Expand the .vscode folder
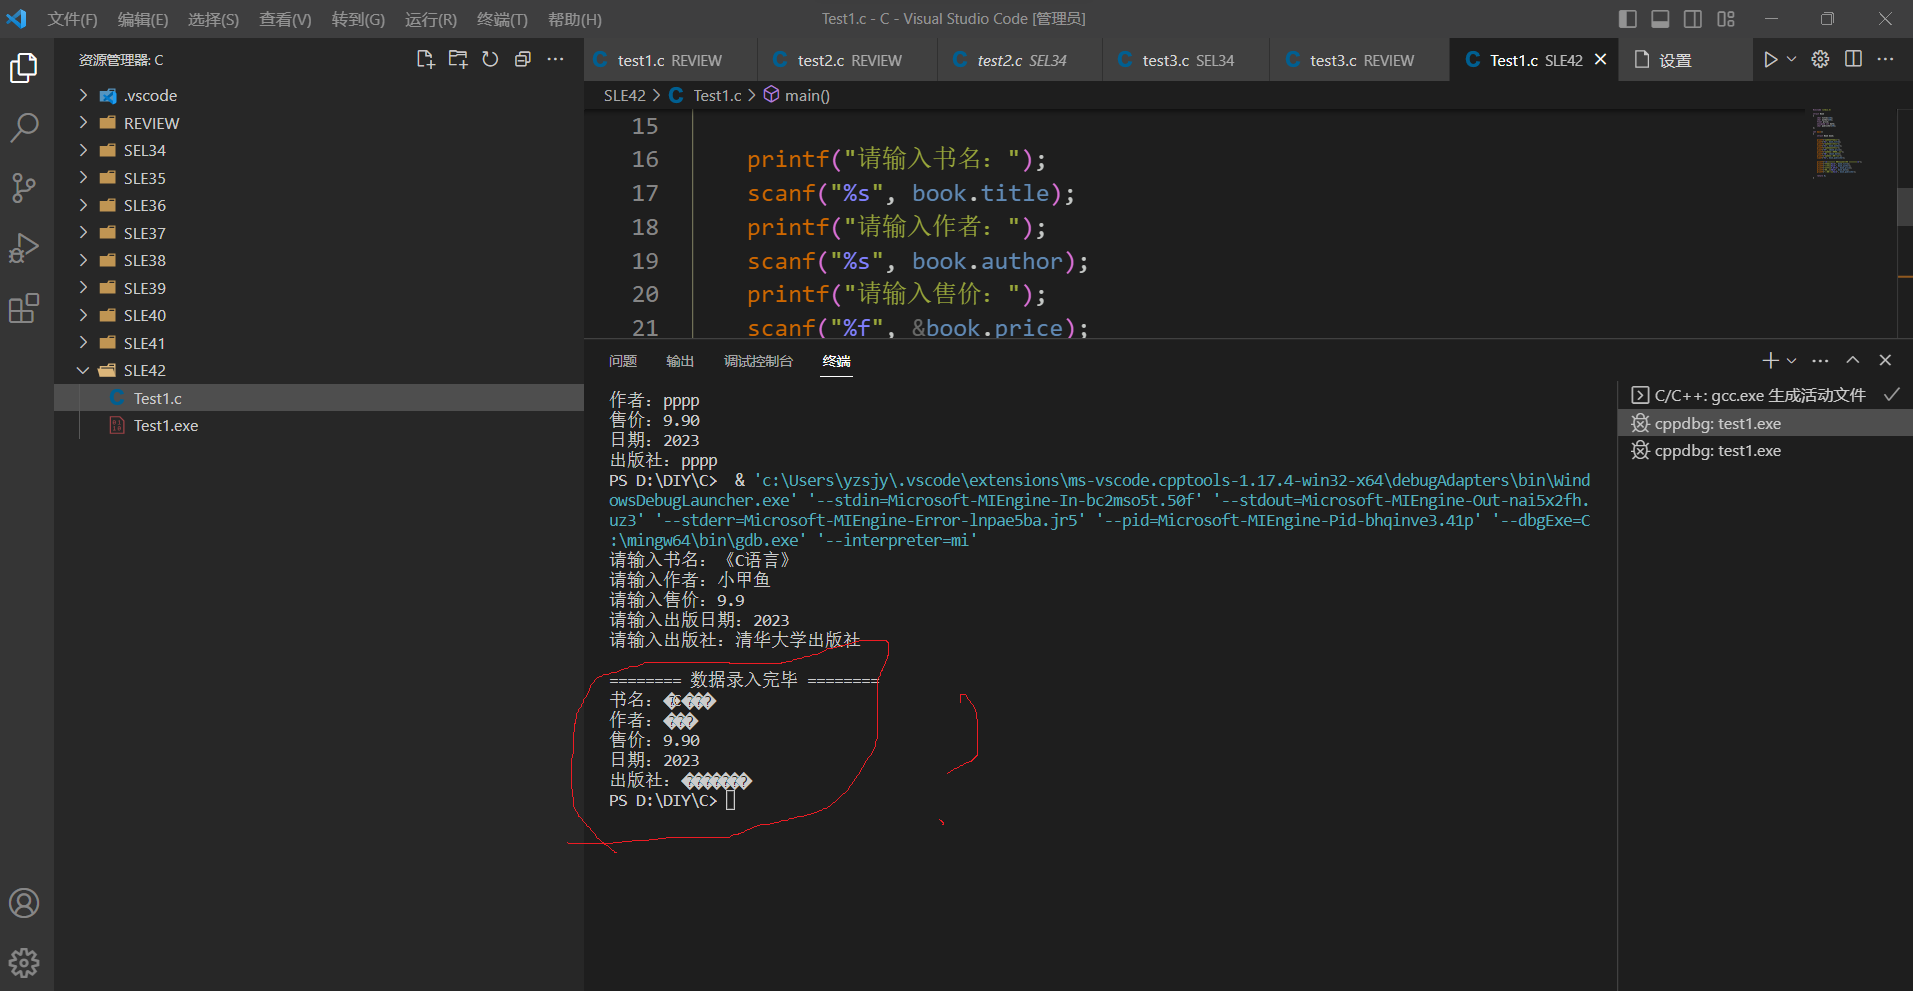Image resolution: width=1913 pixels, height=991 pixels. coord(83,96)
